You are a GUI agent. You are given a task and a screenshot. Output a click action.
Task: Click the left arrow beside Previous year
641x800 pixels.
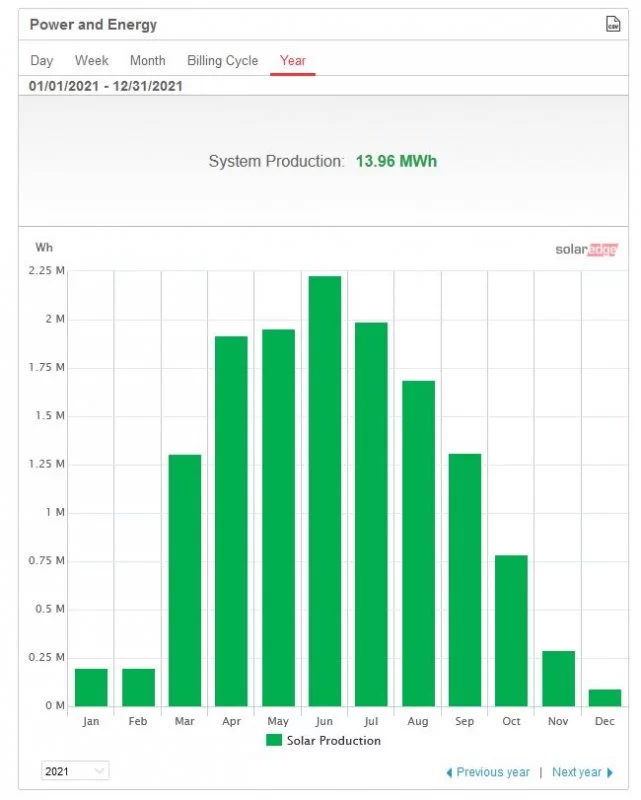(449, 772)
